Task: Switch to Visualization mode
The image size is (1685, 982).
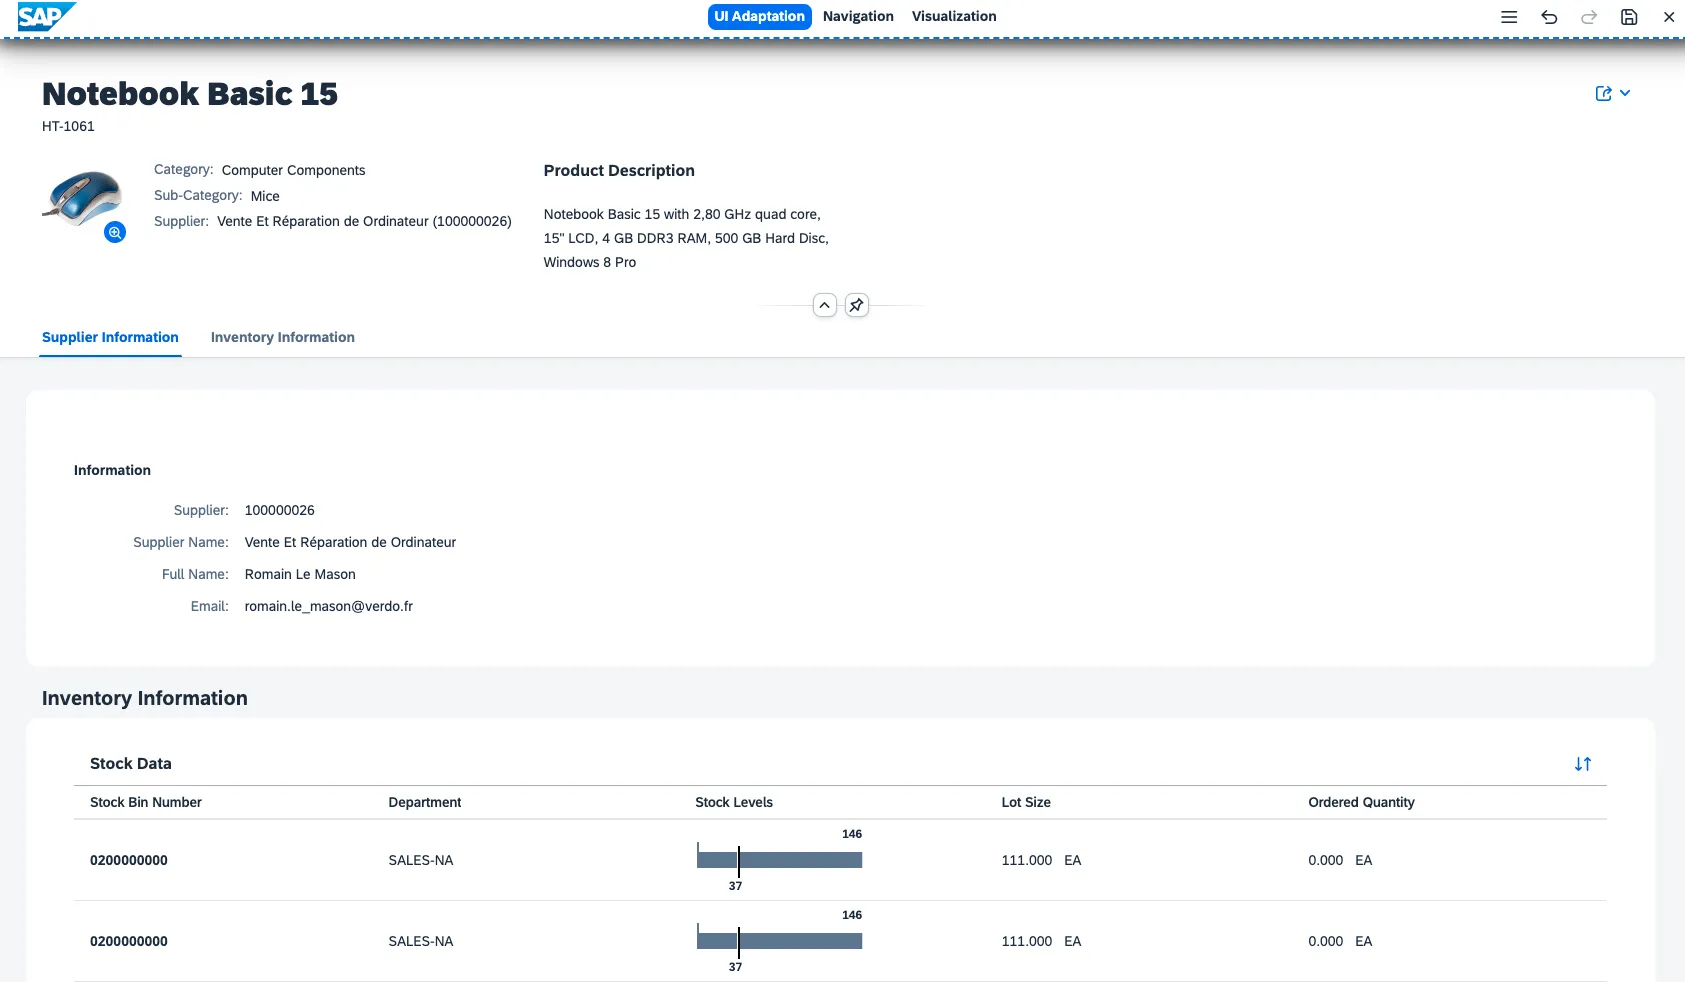Action: click(x=953, y=17)
